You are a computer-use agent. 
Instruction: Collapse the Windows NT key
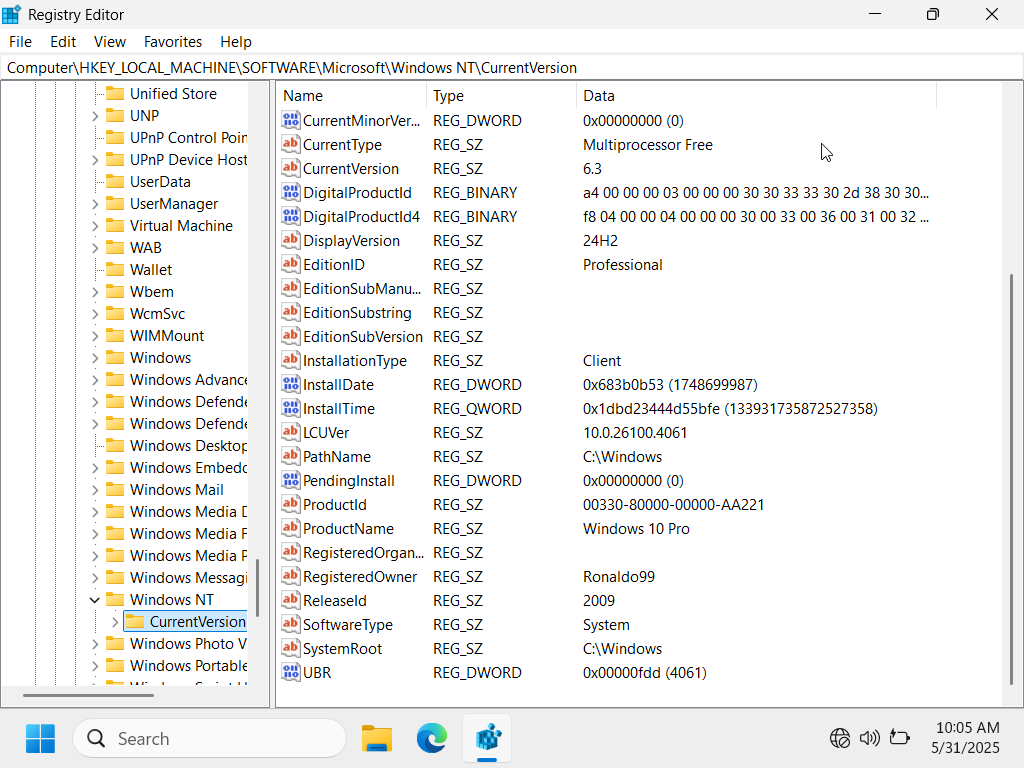(95, 600)
